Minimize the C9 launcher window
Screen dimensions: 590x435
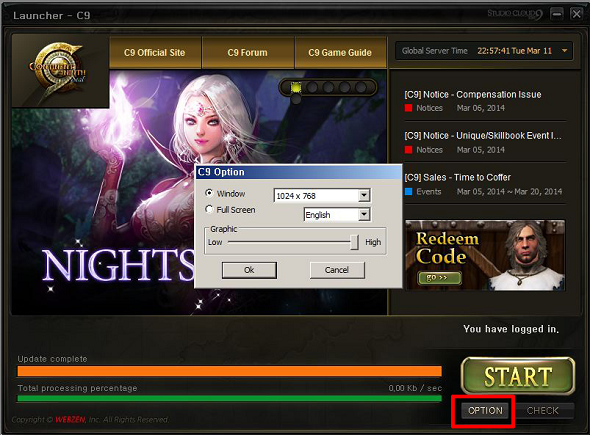click(x=557, y=14)
